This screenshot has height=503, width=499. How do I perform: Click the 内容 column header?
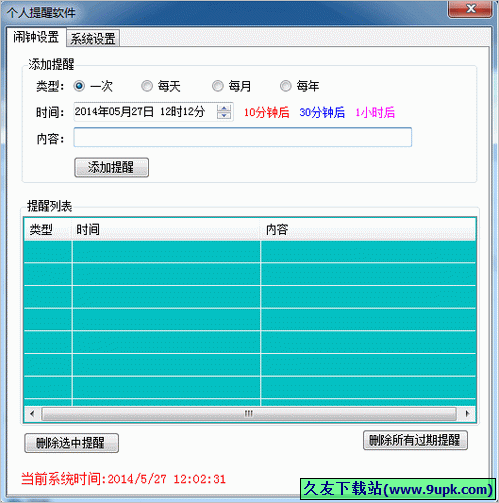368,229
